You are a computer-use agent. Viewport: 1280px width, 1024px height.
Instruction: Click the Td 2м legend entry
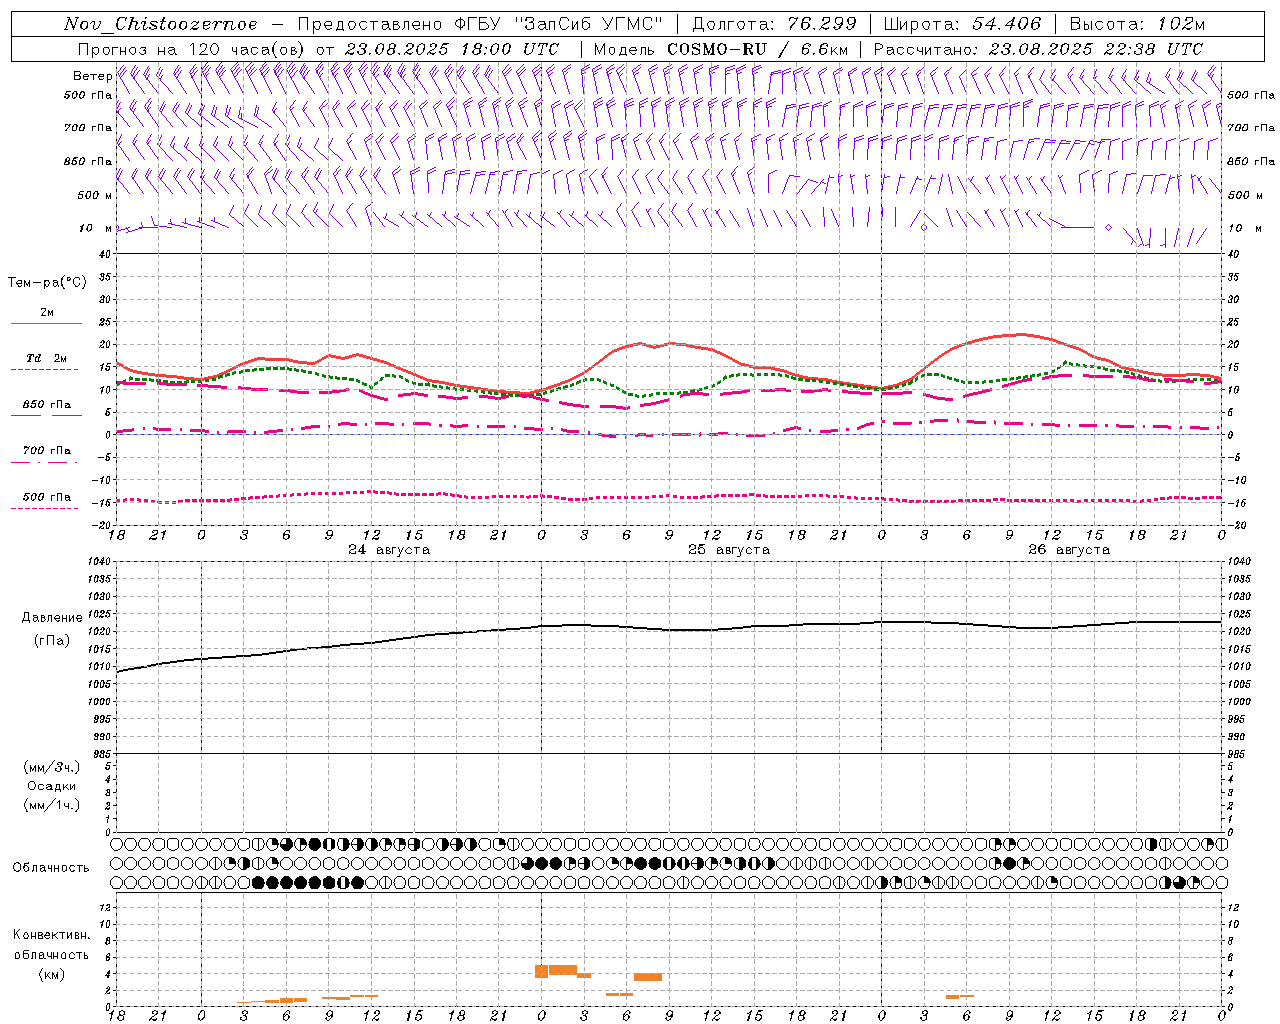(x=46, y=358)
